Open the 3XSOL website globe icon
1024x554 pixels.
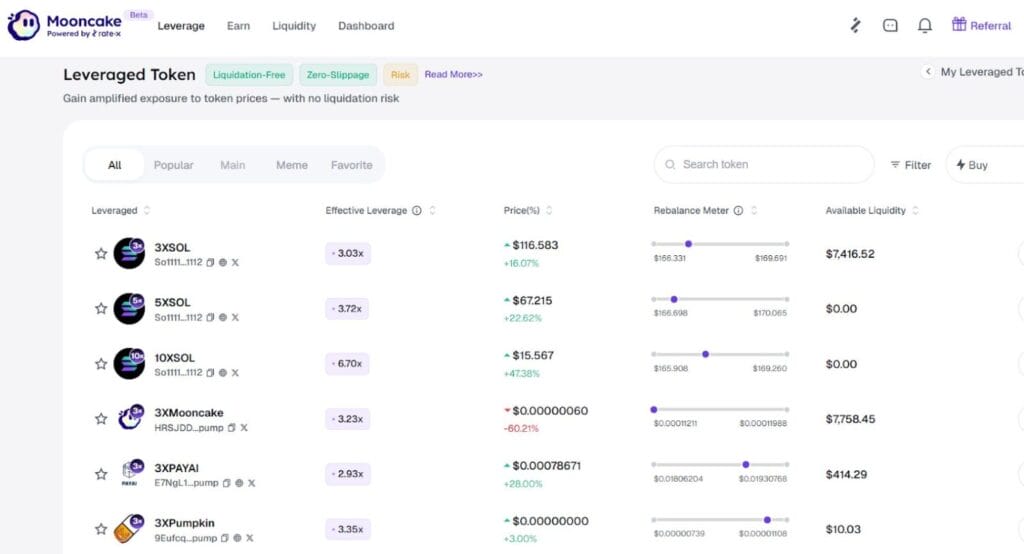click(223, 263)
